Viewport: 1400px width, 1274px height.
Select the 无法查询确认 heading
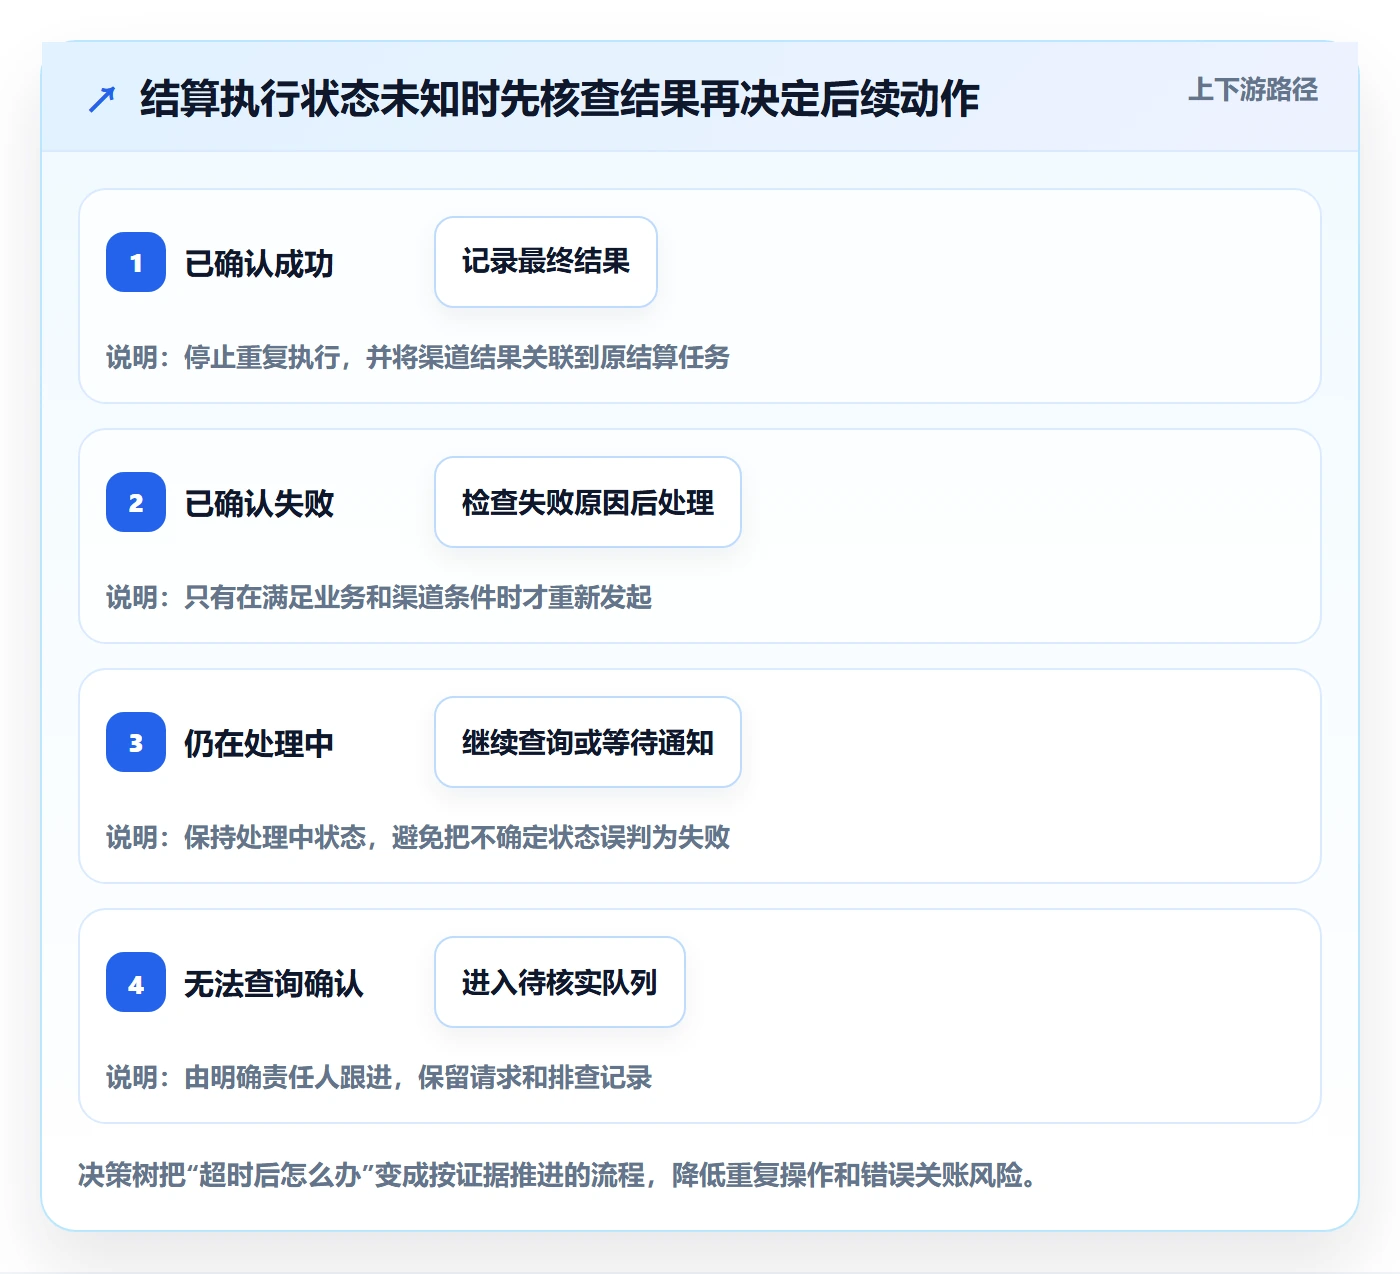click(x=274, y=983)
